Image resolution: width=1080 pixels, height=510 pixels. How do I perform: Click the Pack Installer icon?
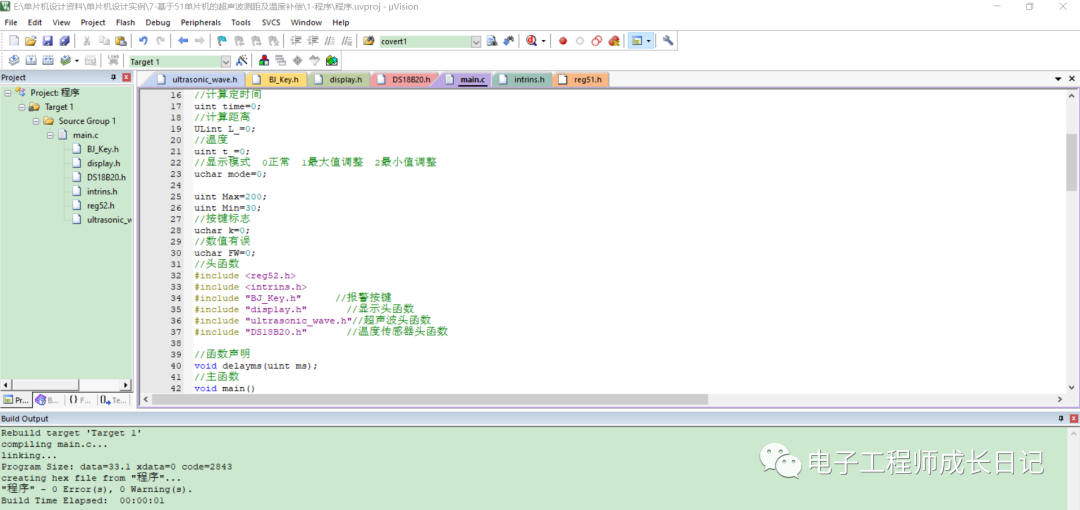coord(332,61)
